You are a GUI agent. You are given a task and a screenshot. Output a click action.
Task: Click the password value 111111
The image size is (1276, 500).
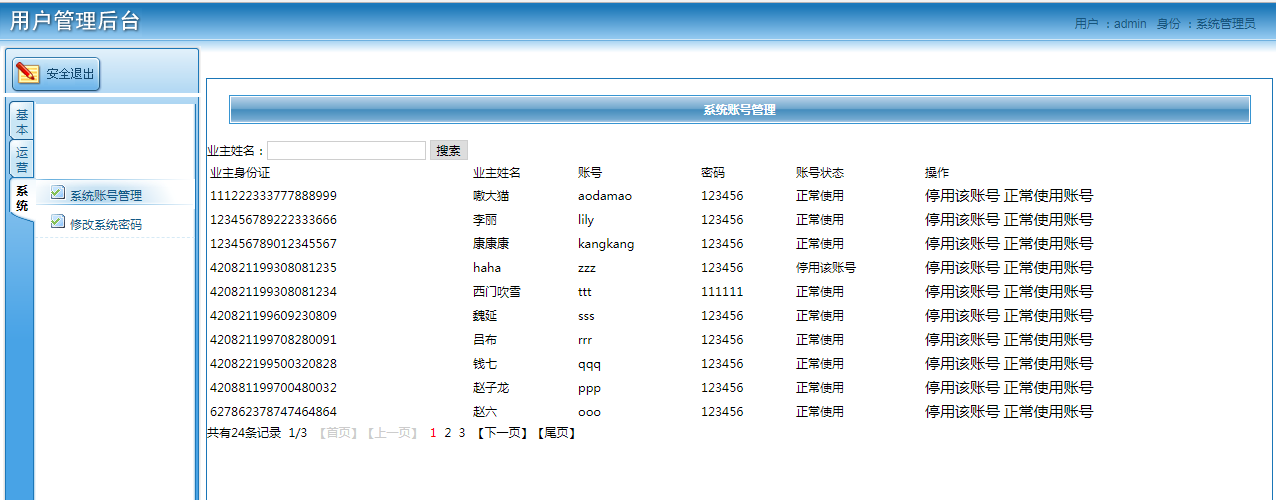(x=722, y=291)
